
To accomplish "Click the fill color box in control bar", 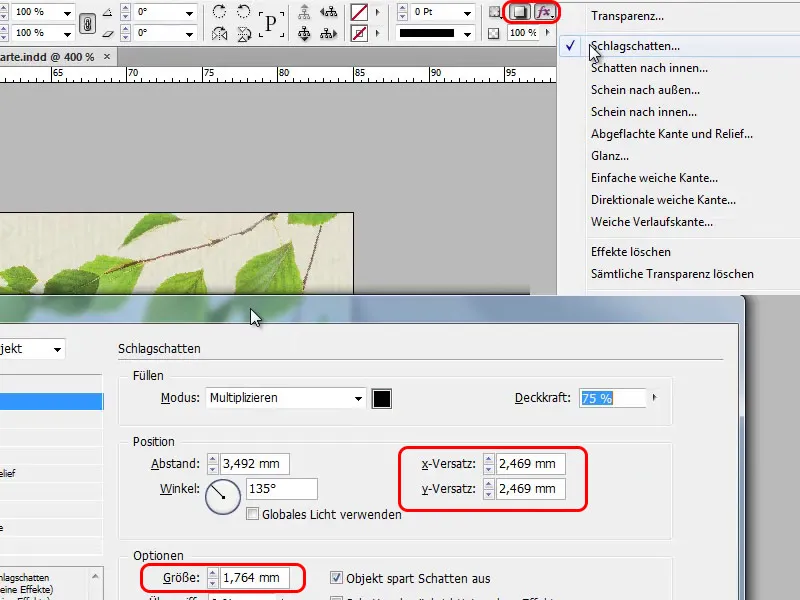I will pyautogui.click(x=359, y=12).
